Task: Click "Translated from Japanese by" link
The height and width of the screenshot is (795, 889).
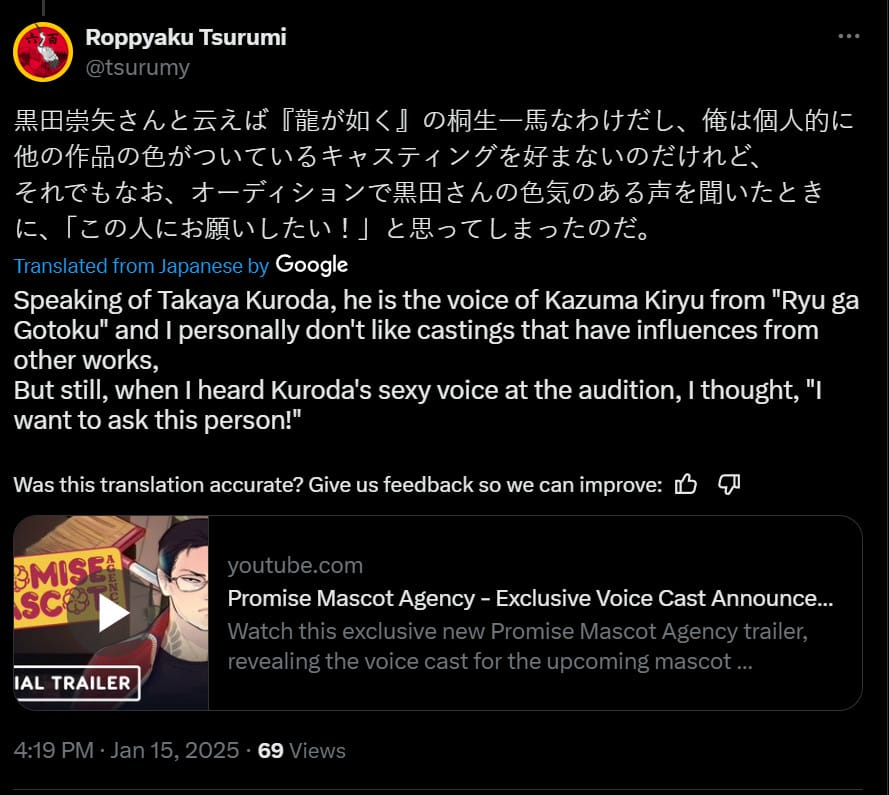Action: tap(141, 266)
